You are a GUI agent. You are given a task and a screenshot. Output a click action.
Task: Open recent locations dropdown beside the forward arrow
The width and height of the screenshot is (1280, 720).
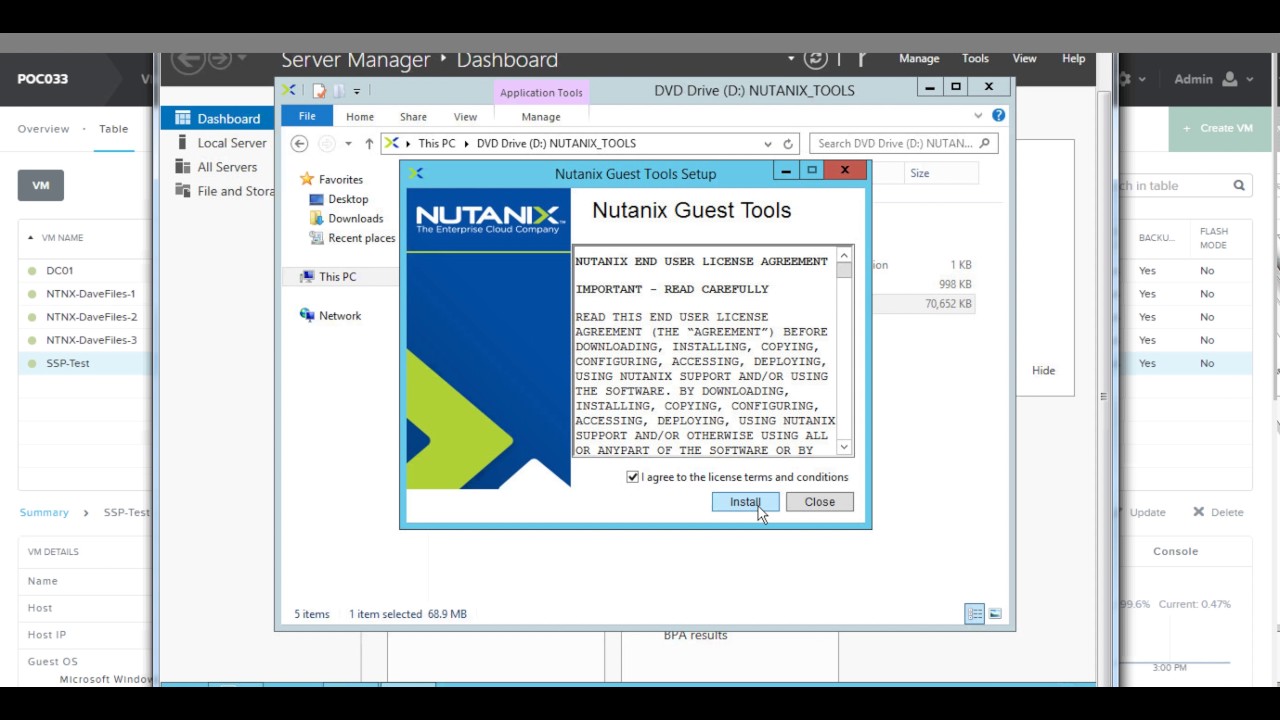click(x=348, y=144)
